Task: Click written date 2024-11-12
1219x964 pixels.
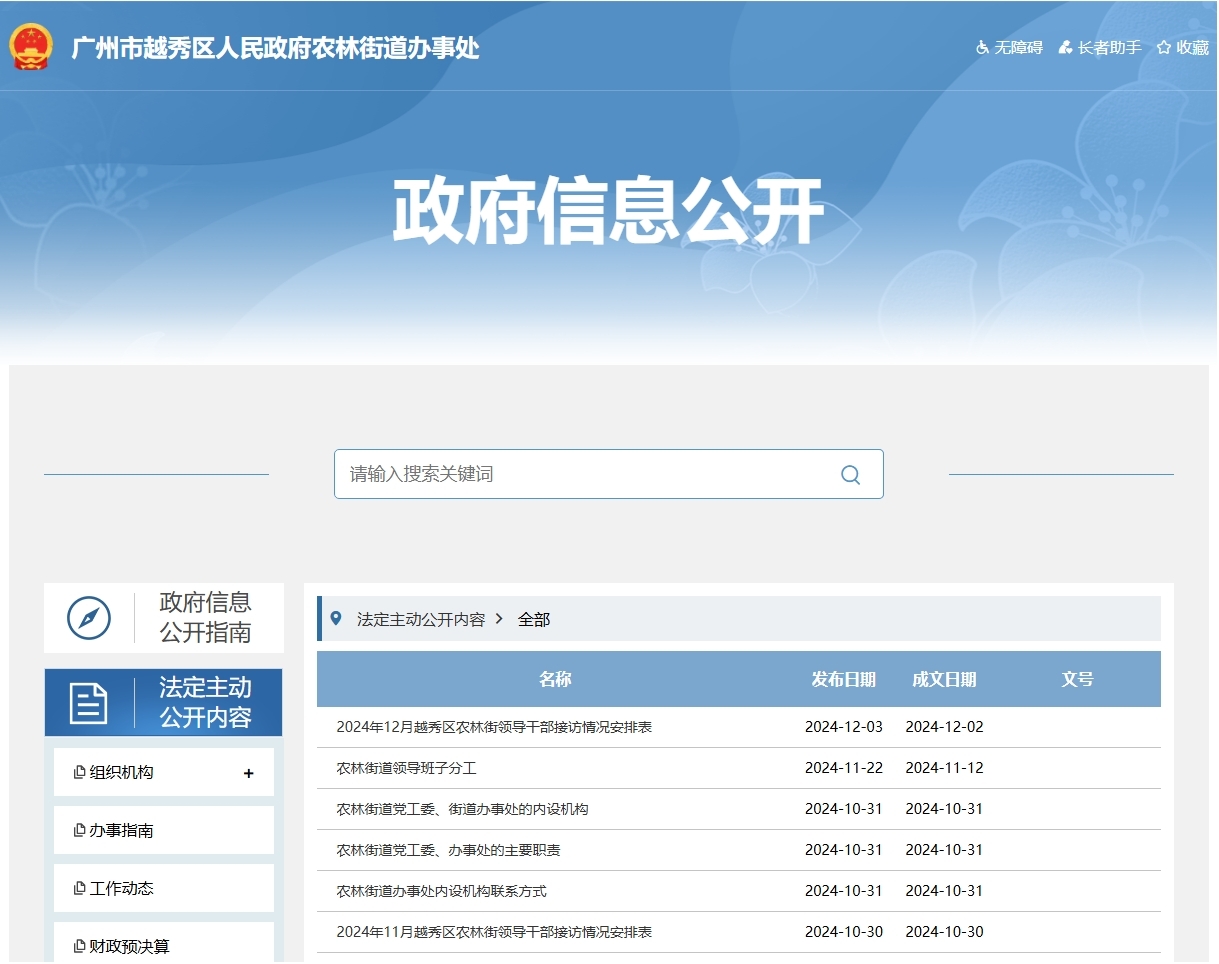Action: click(x=944, y=768)
